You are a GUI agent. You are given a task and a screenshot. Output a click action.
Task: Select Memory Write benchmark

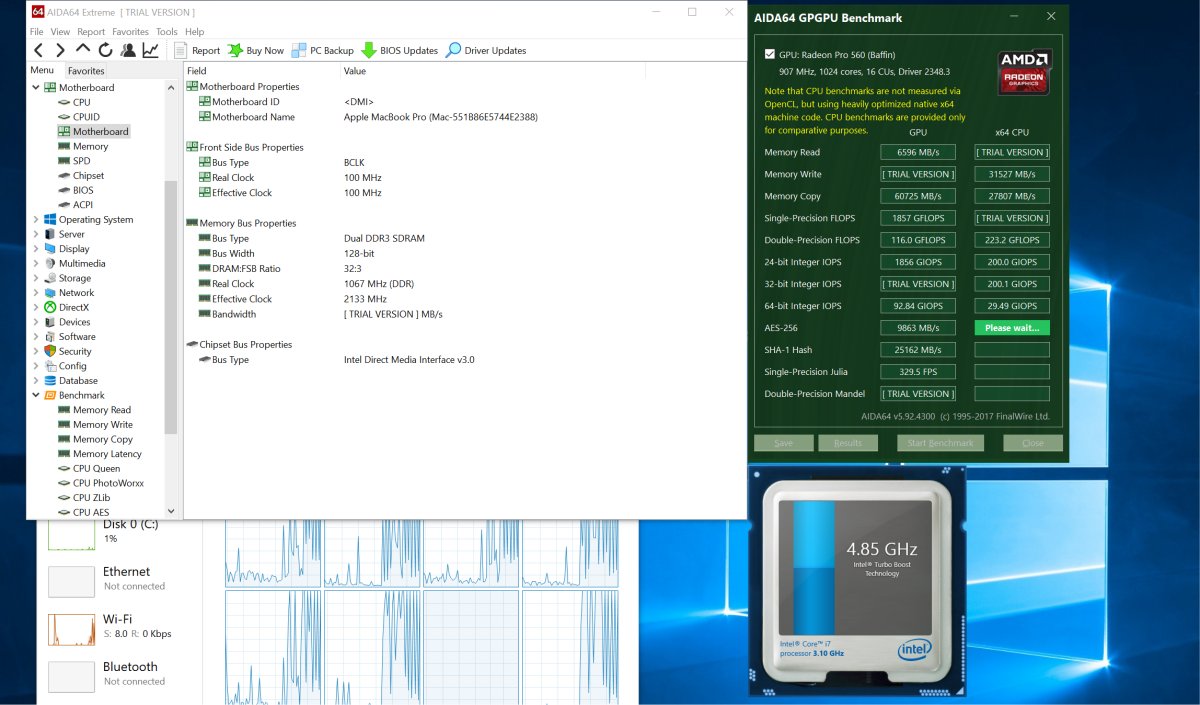coord(102,425)
